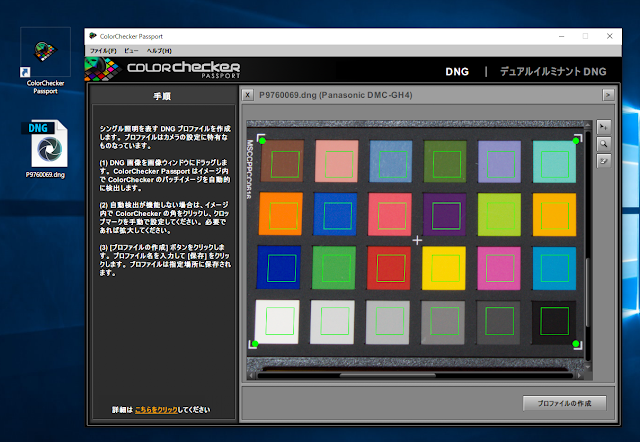Click the top-right green crop mark handle
Viewport: 640px width, 442px height.
pyautogui.click(x=576, y=140)
